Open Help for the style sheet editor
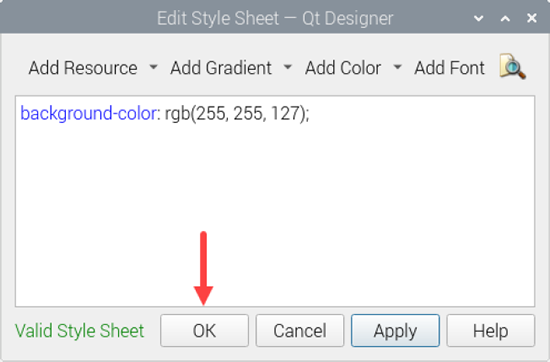Image resolution: width=550 pixels, height=362 pixels. [x=491, y=330]
